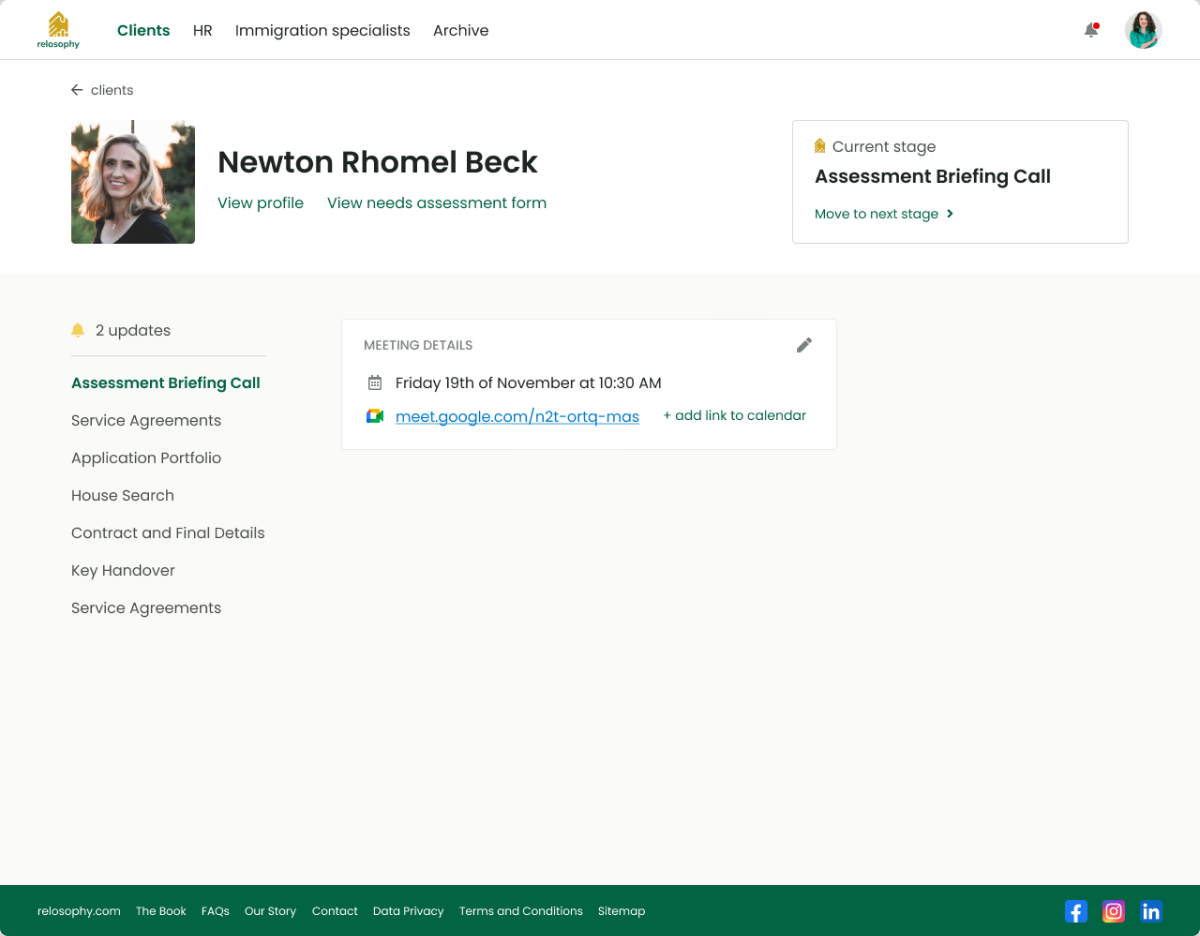Click the back arrow to clients
This screenshot has height=936, width=1200.
77,90
